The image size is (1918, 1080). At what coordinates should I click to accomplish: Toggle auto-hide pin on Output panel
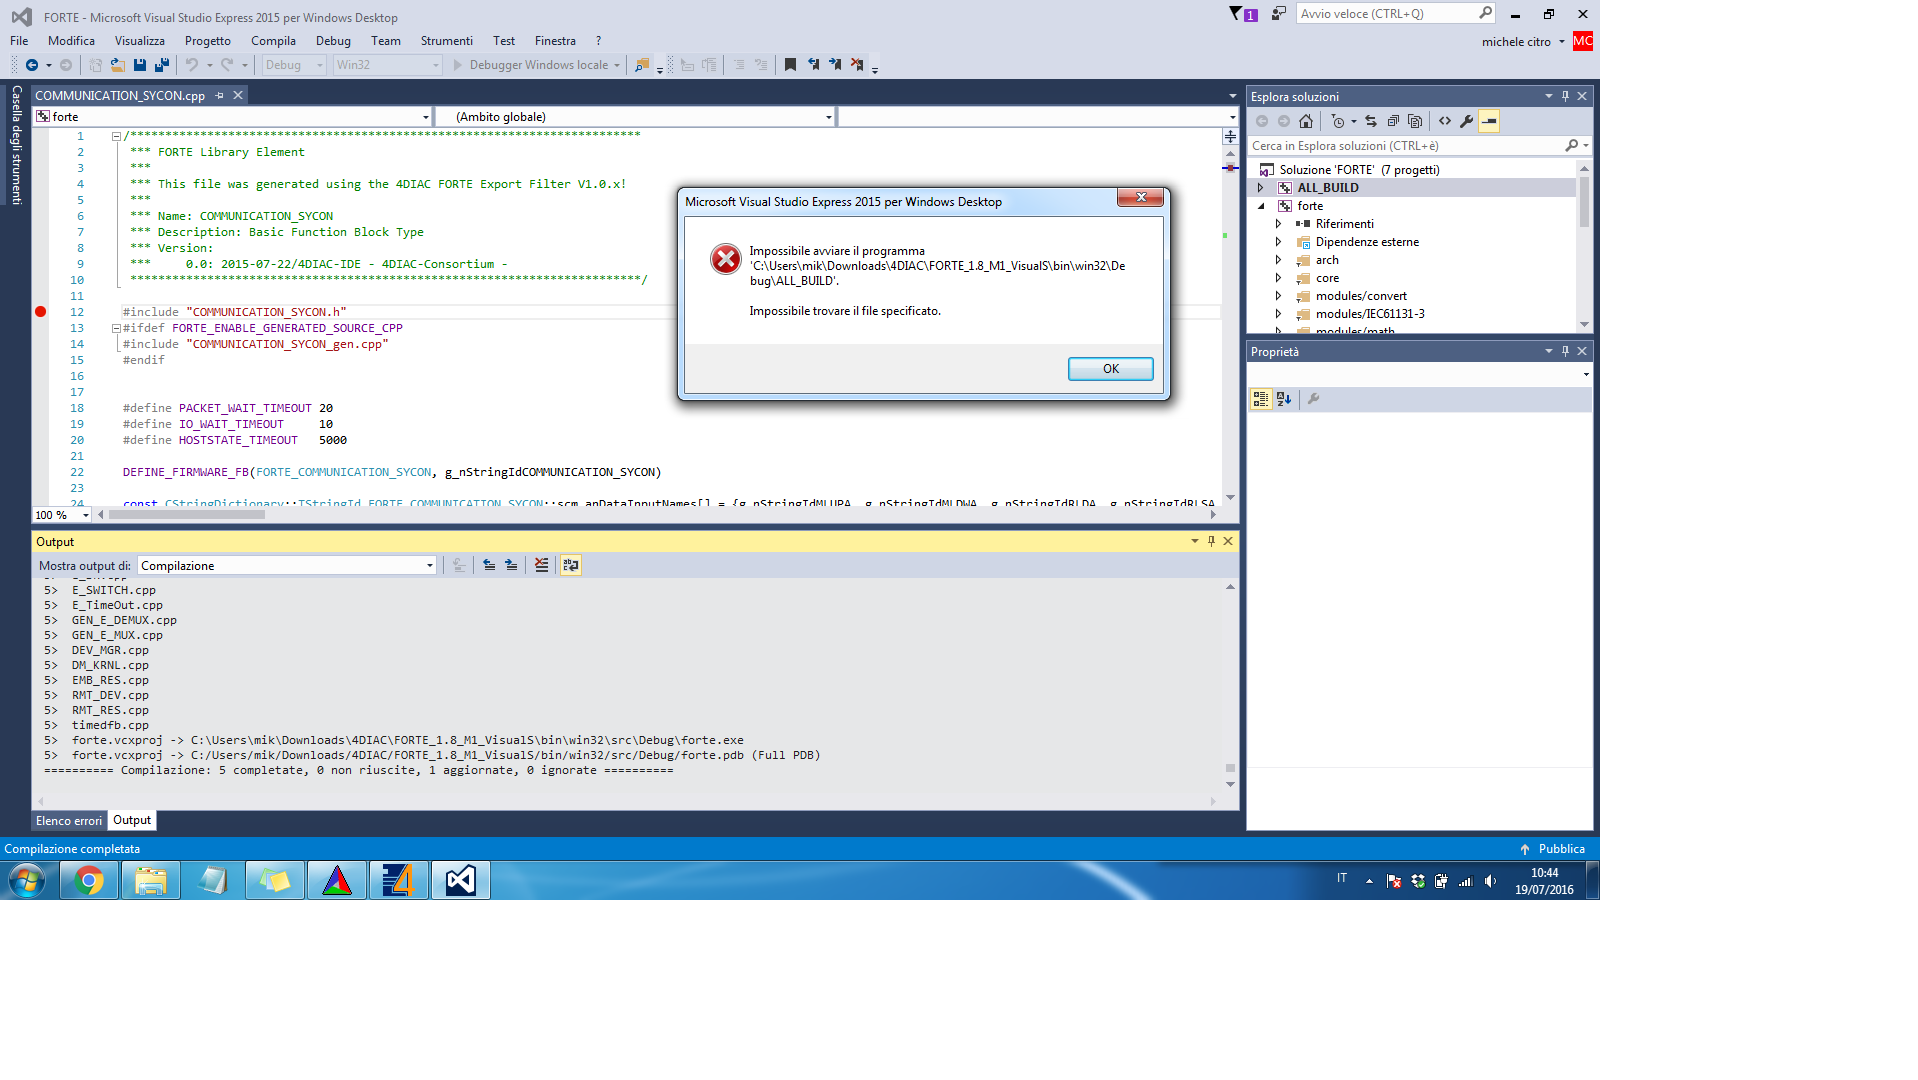click(x=1211, y=541)
